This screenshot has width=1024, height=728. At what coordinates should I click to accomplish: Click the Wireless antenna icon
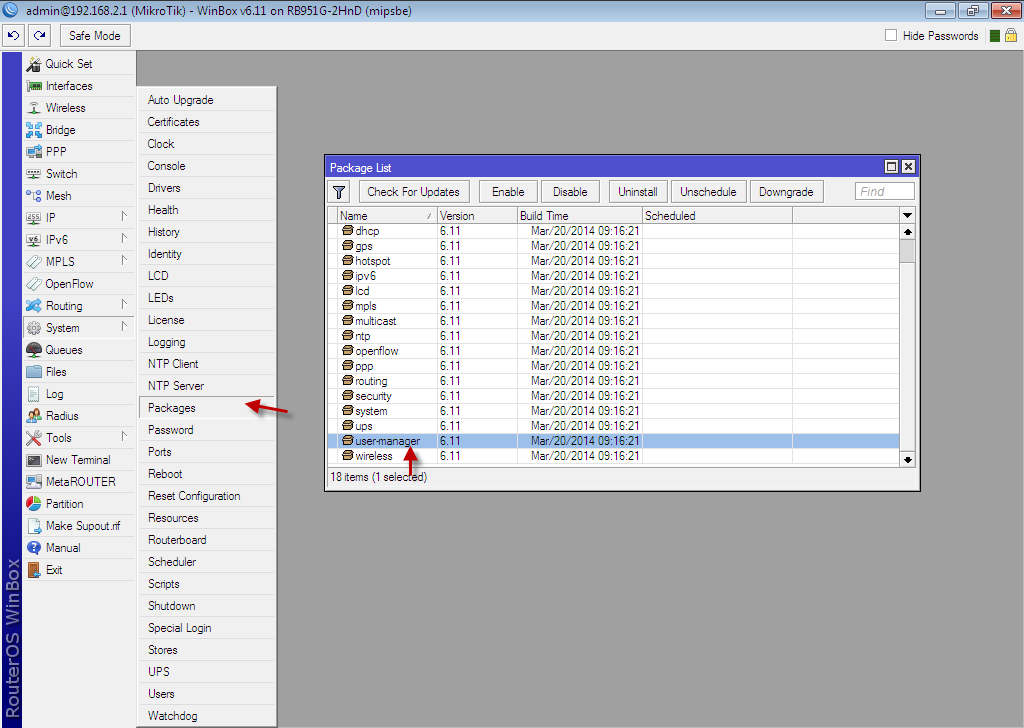click(33, 108)
